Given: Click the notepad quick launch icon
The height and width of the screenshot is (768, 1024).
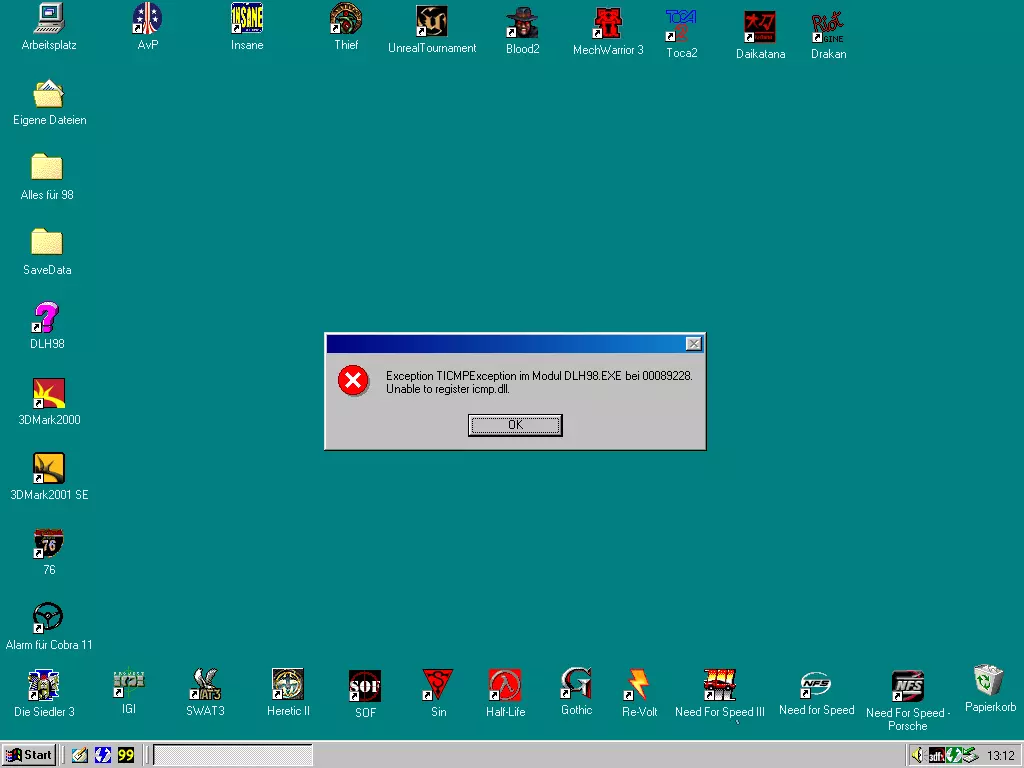Looking at the screenshot, I should pyautogui.click(x=80, y=756).
